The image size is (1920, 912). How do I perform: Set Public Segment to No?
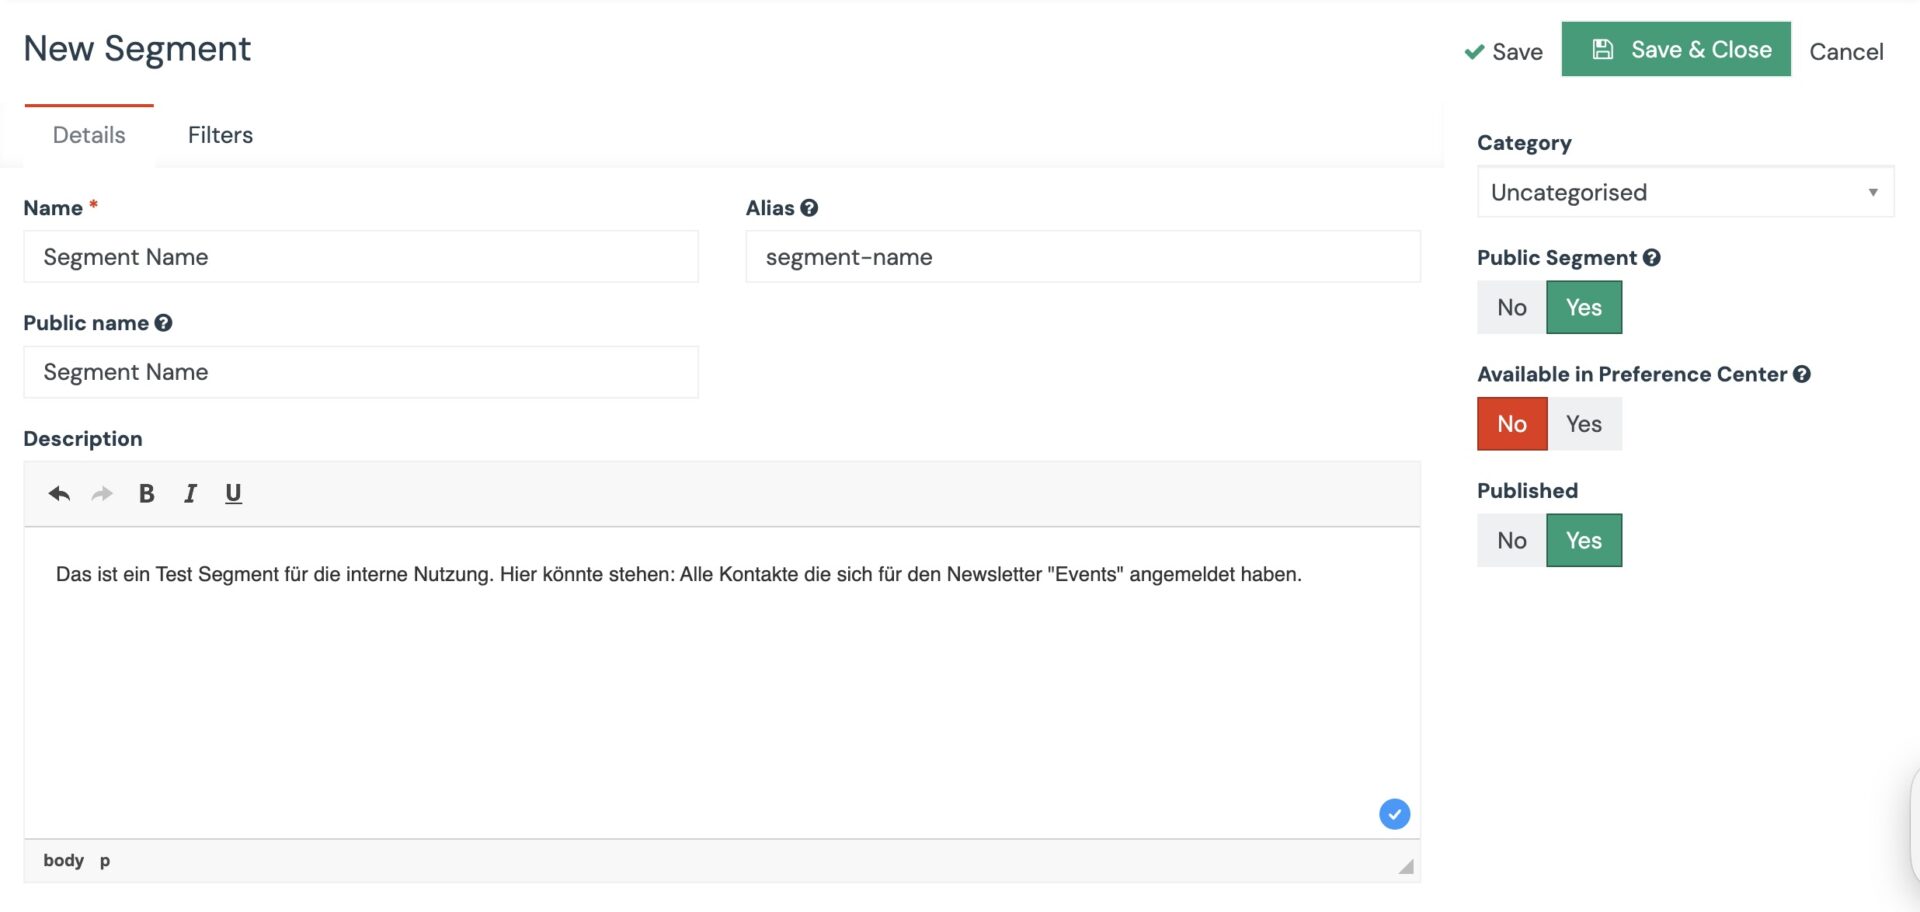point(1511,308)
